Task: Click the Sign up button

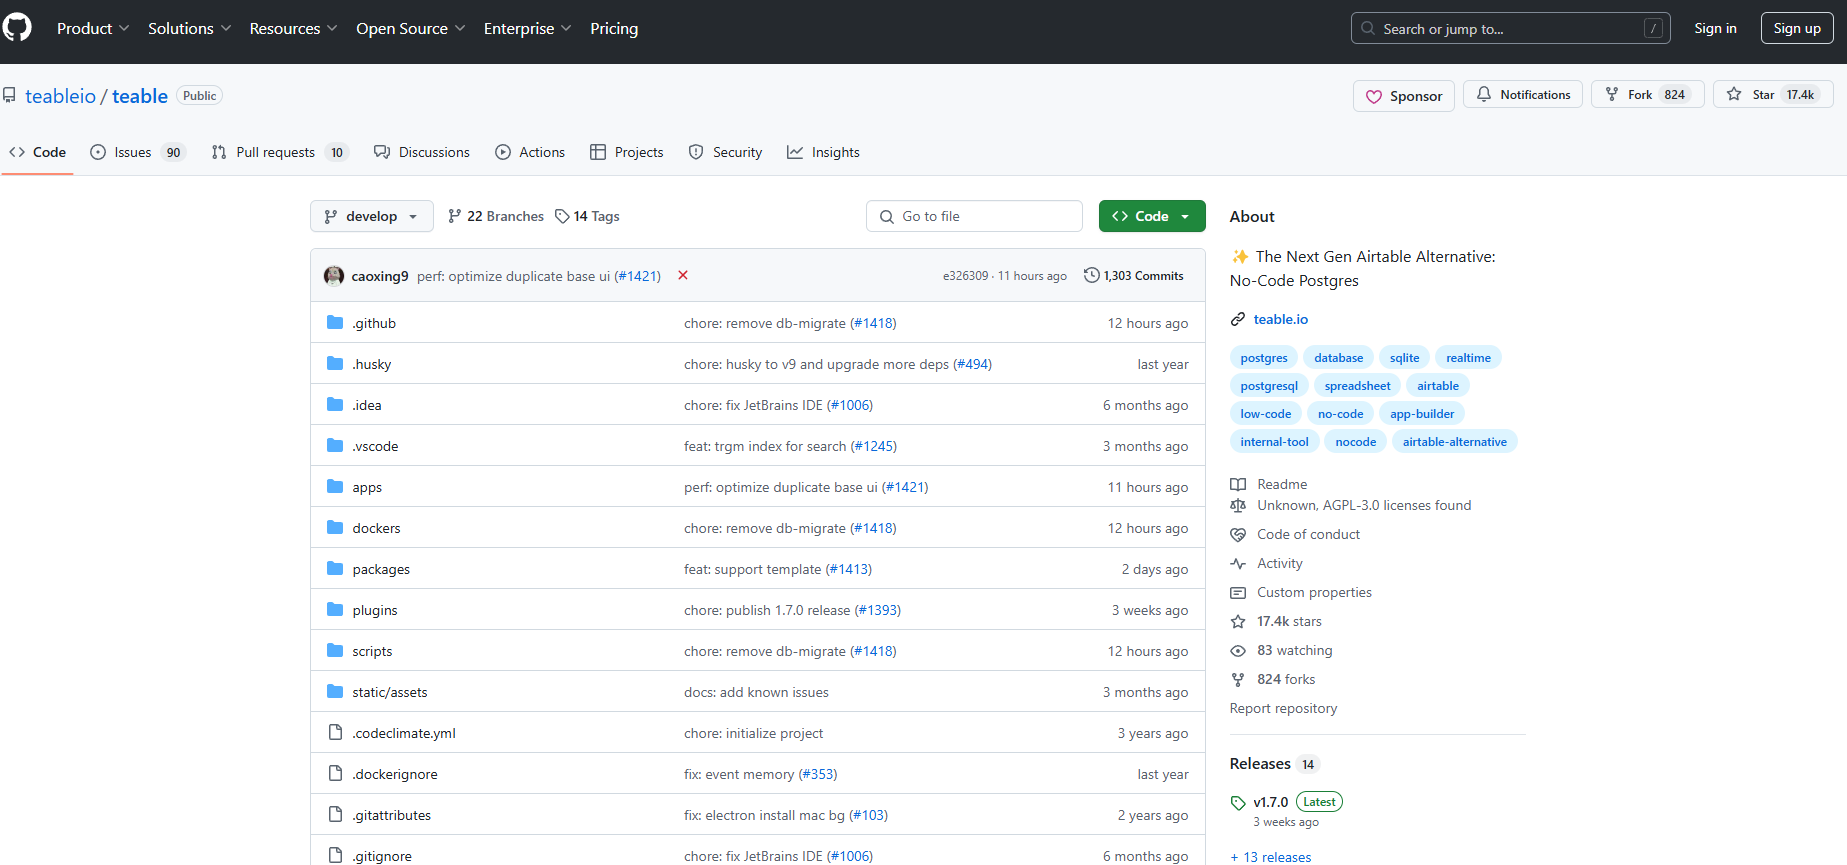Action: click(x=1797, y=28)
